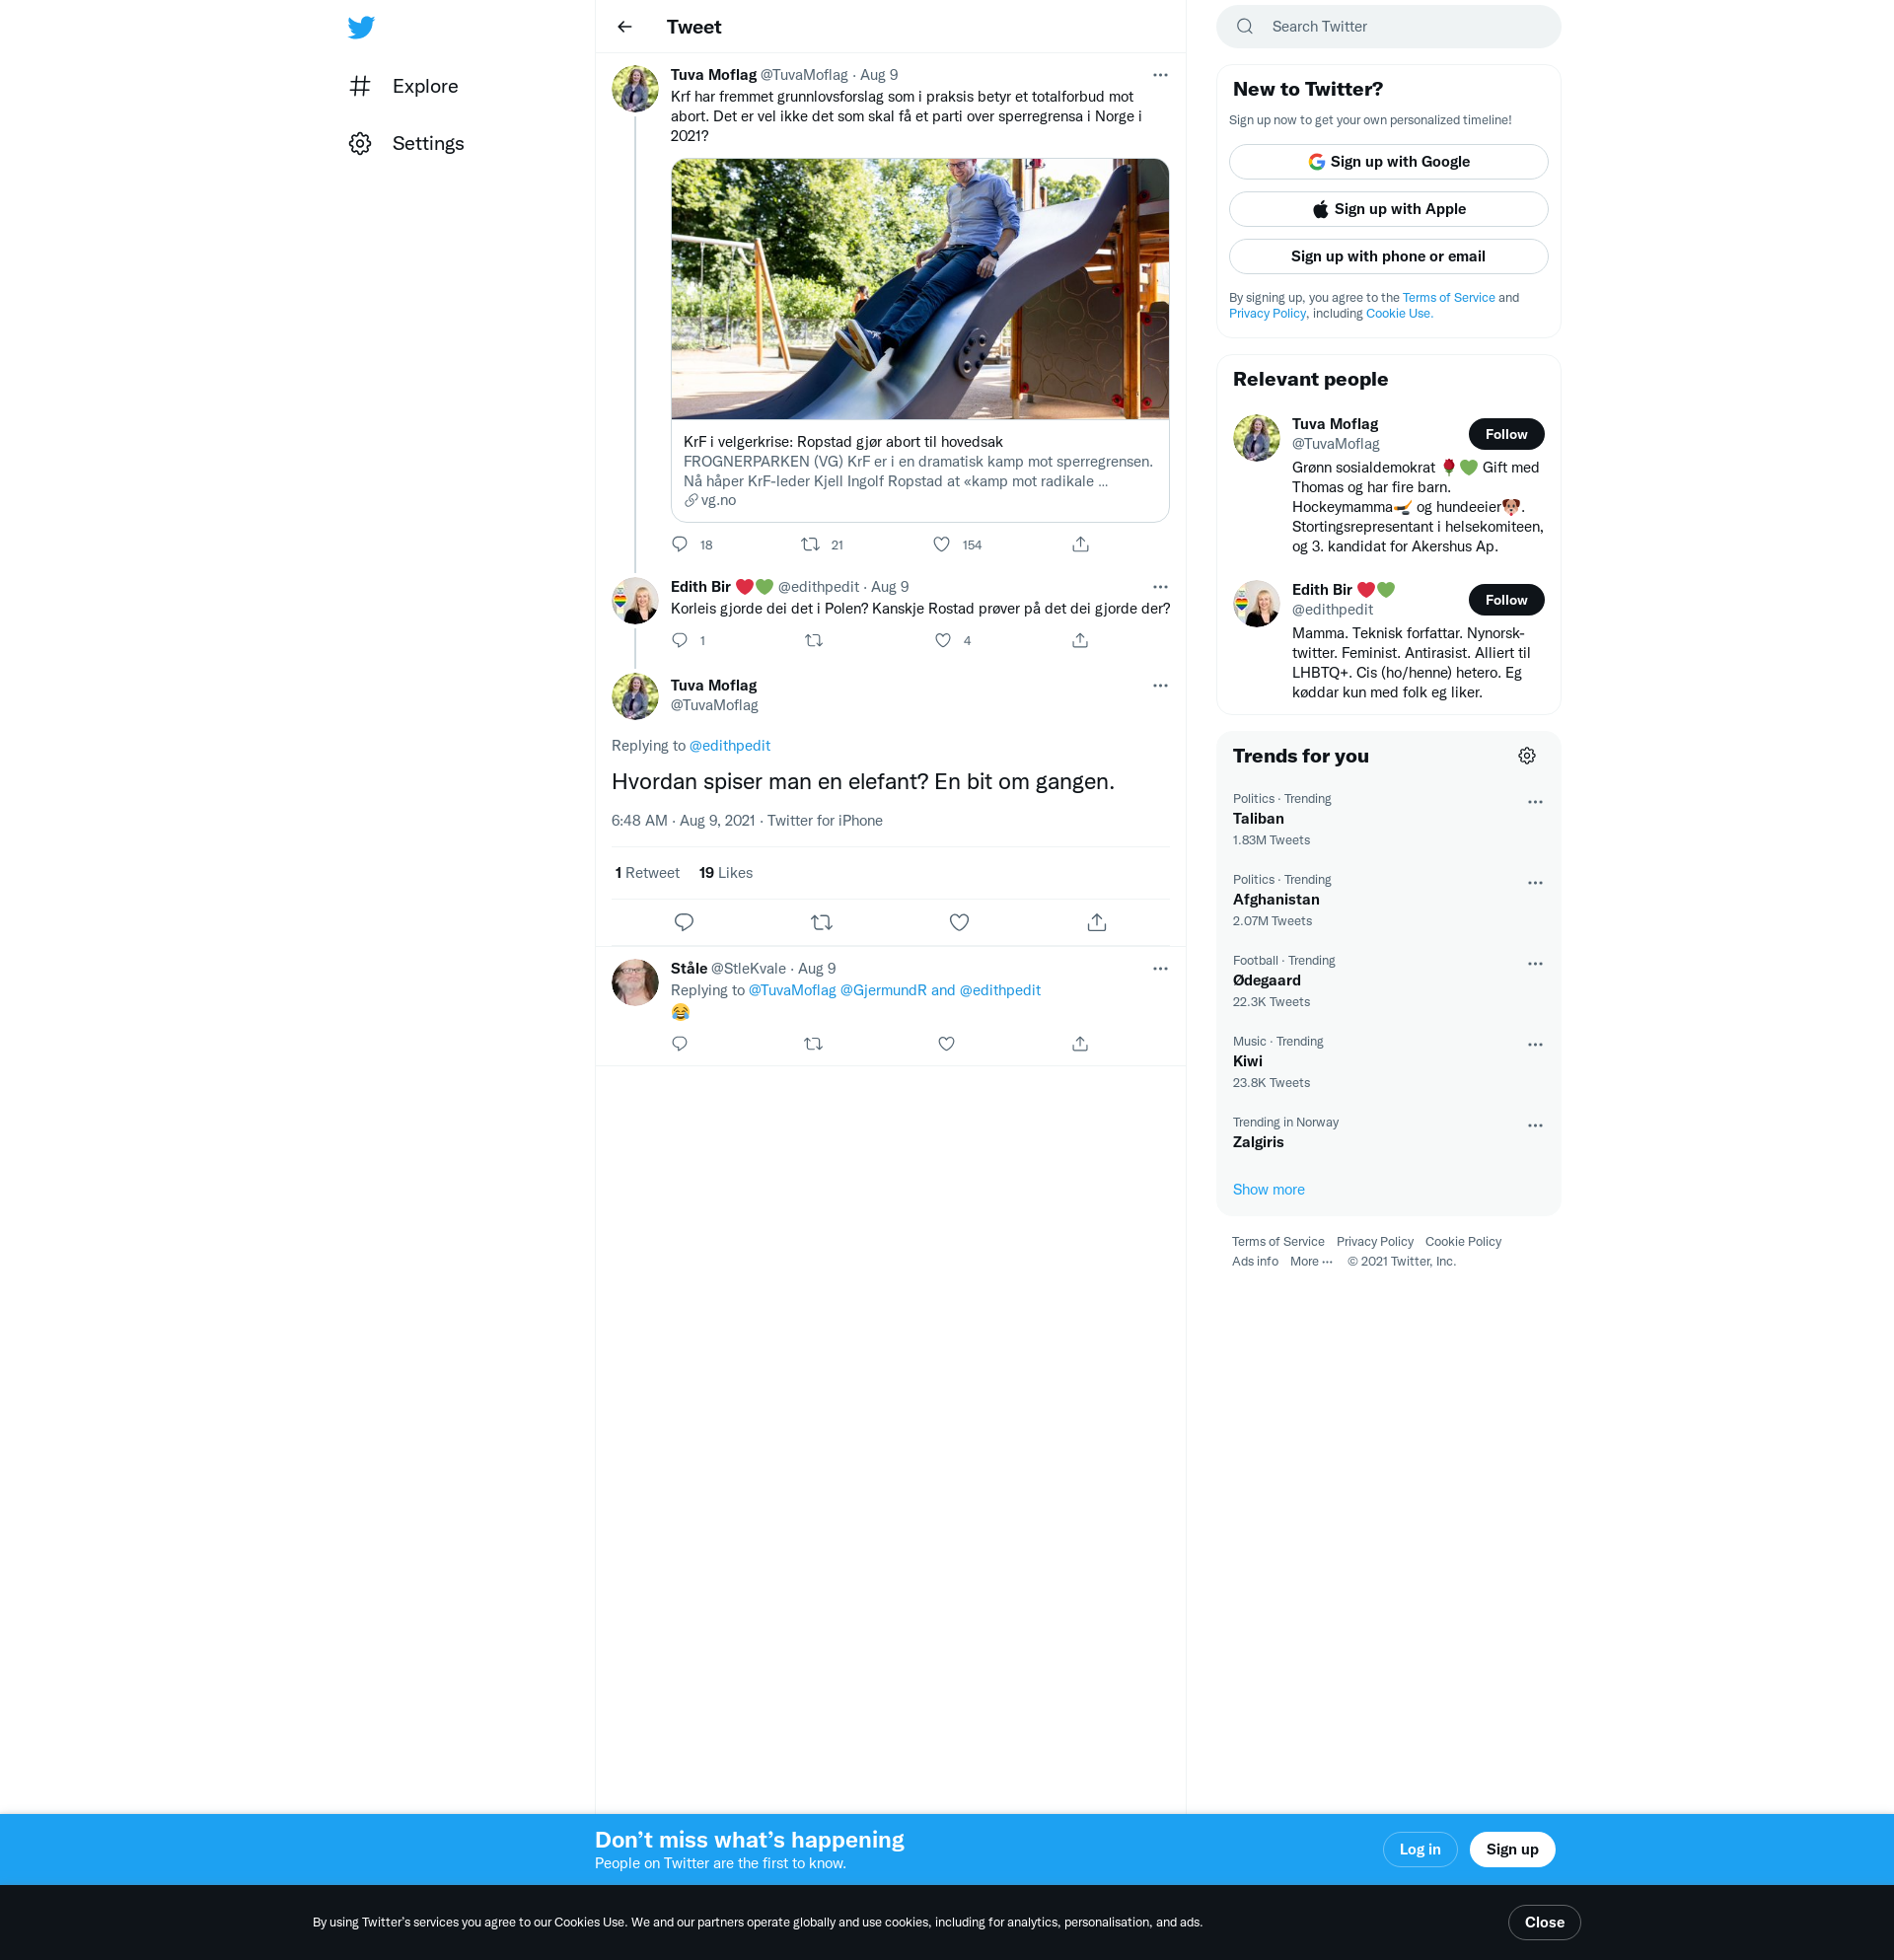Screen dimensions: 1894x1960
Task: Open the Terms of Service link under sign up
Action: click(x=1448, y=298)
